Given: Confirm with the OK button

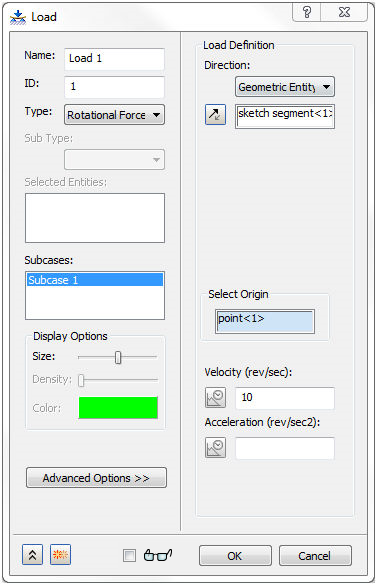Looking at the screenshot, I should point(235,556).
